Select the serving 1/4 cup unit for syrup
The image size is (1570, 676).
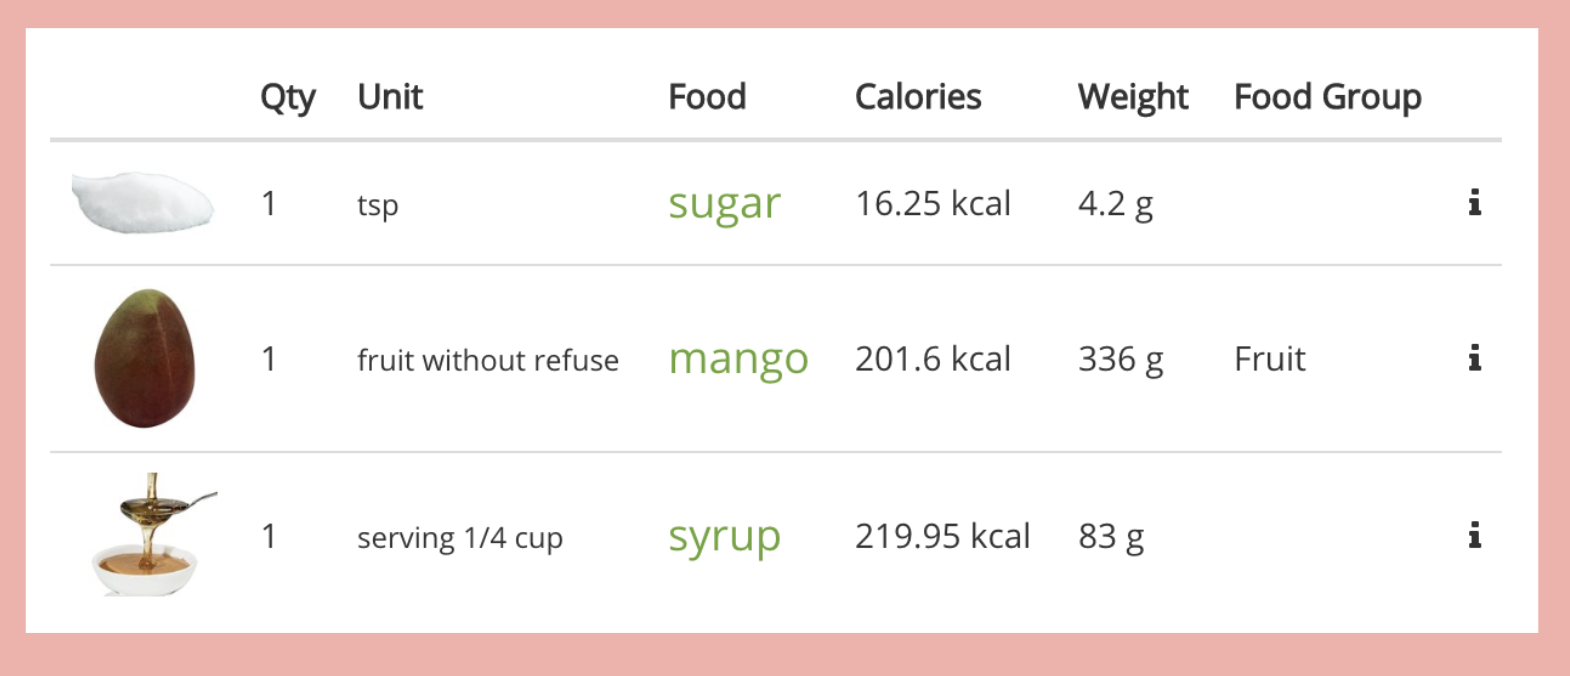461,538
